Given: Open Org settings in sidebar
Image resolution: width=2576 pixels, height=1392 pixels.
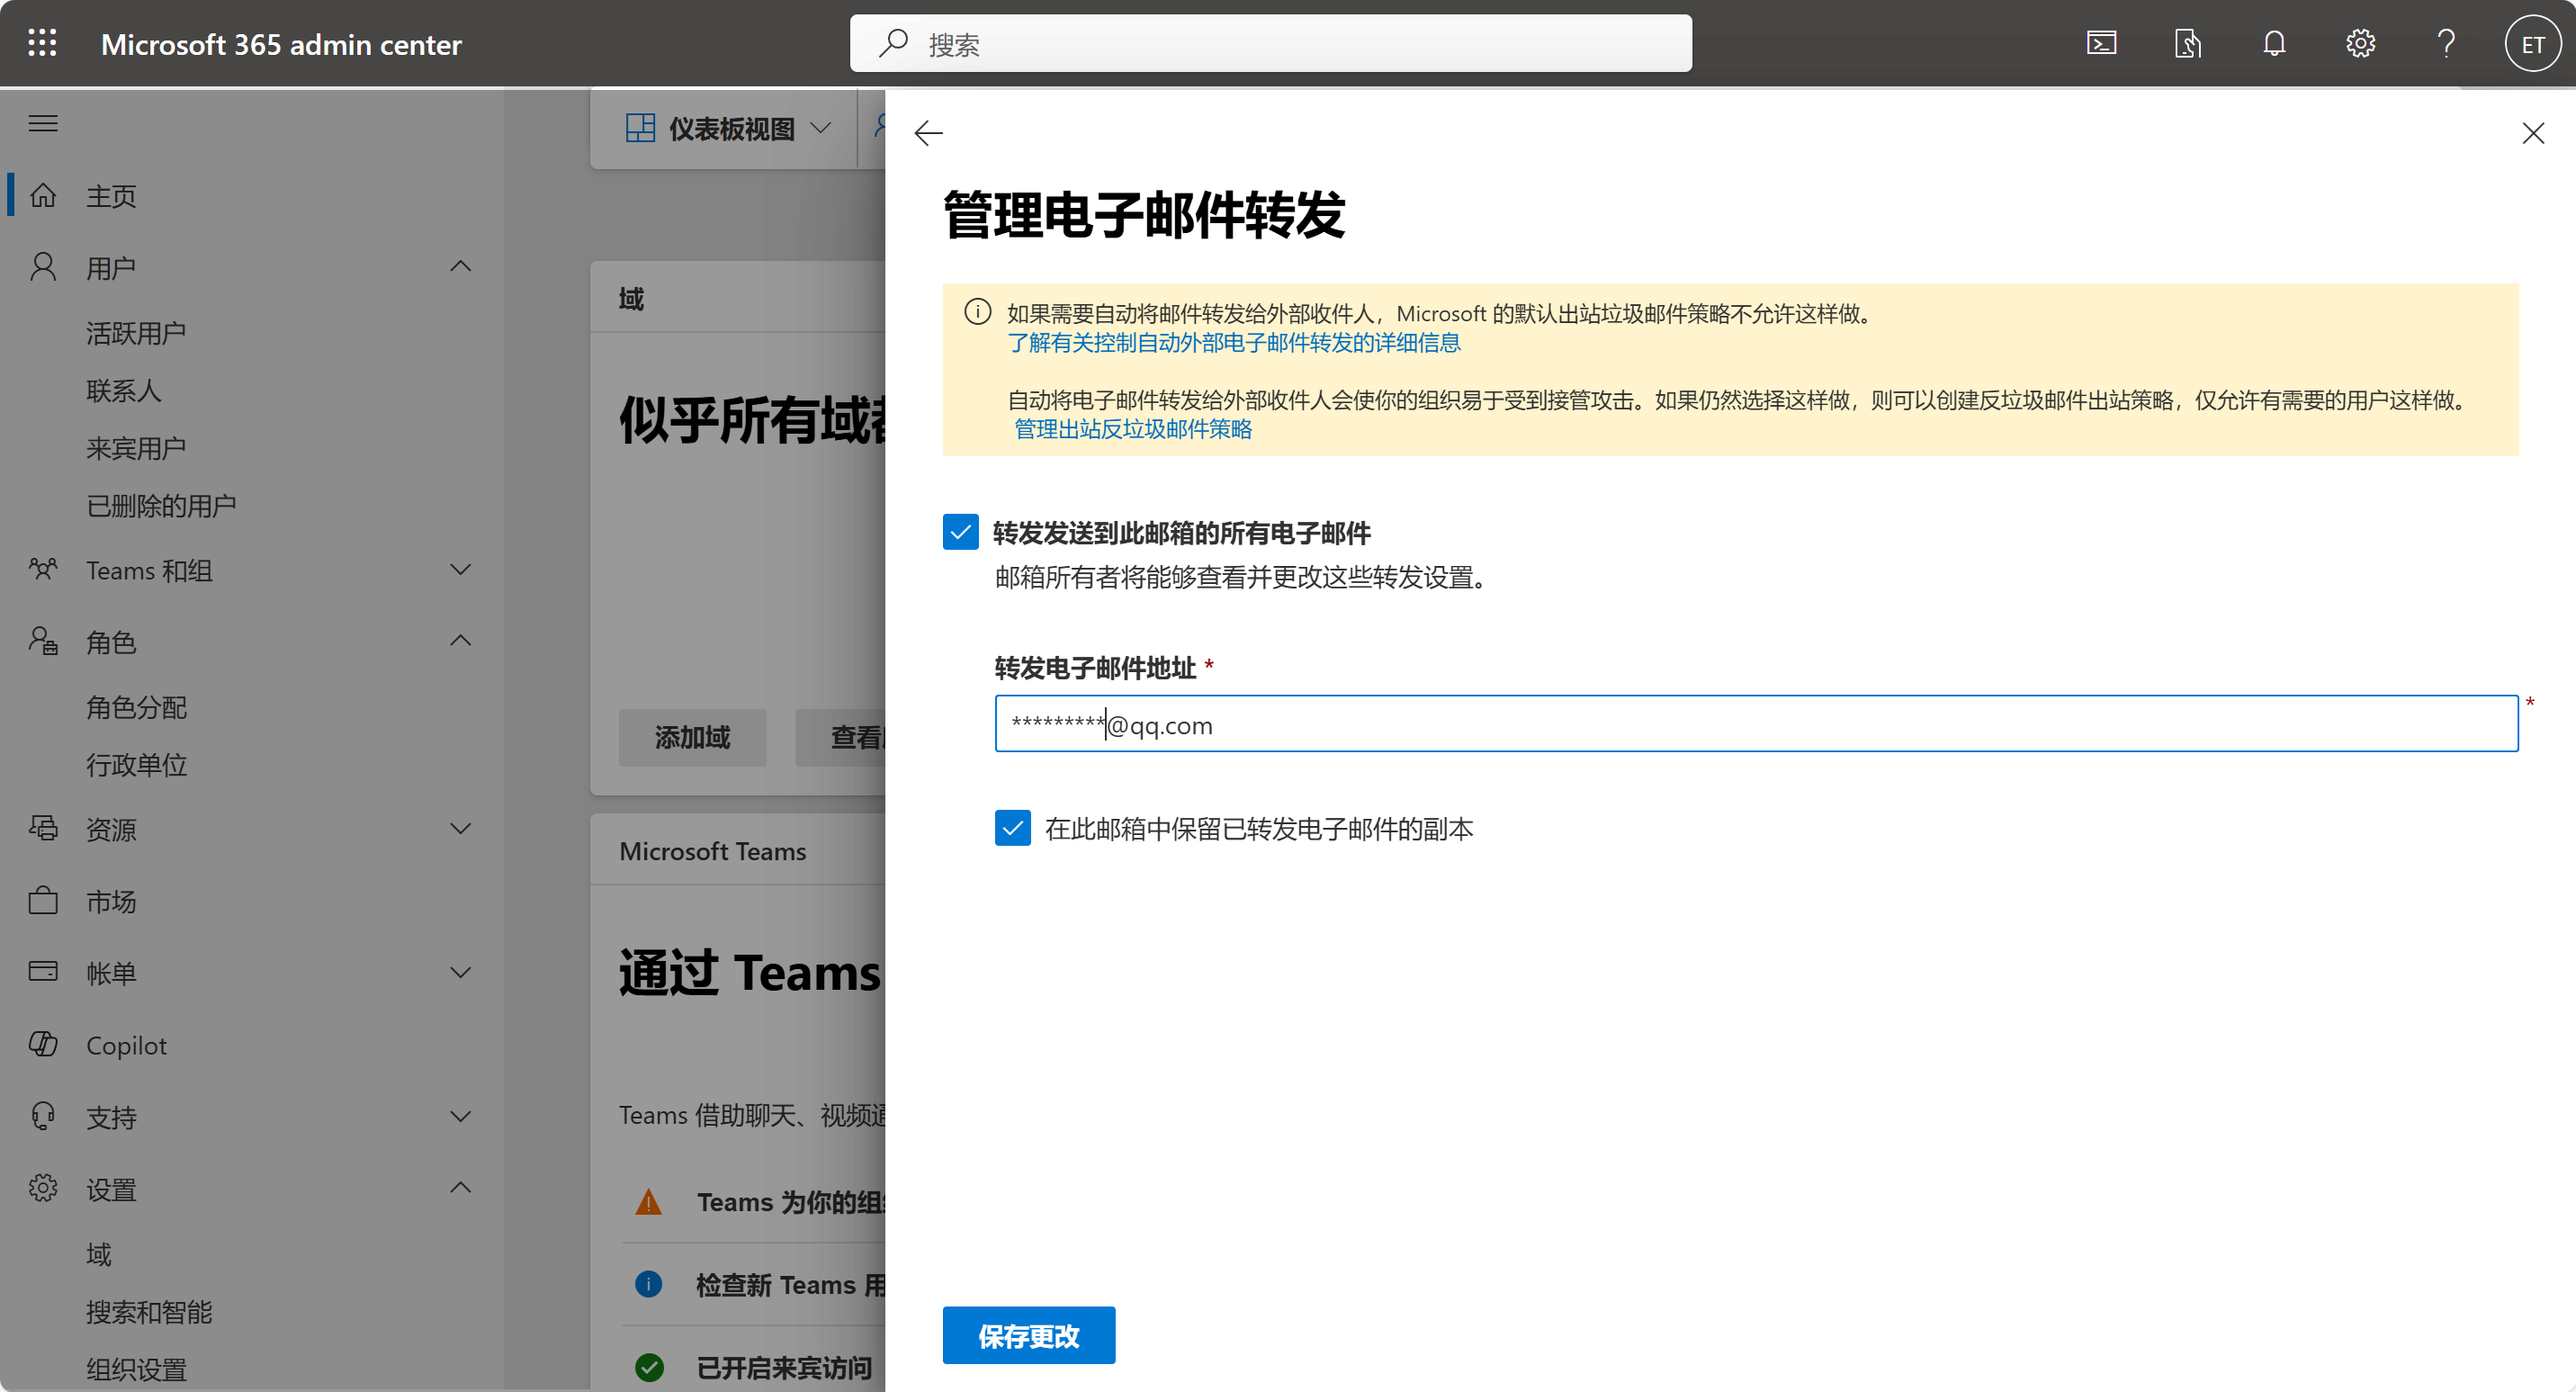Looking at the screenshot, I should (136, 1369).
